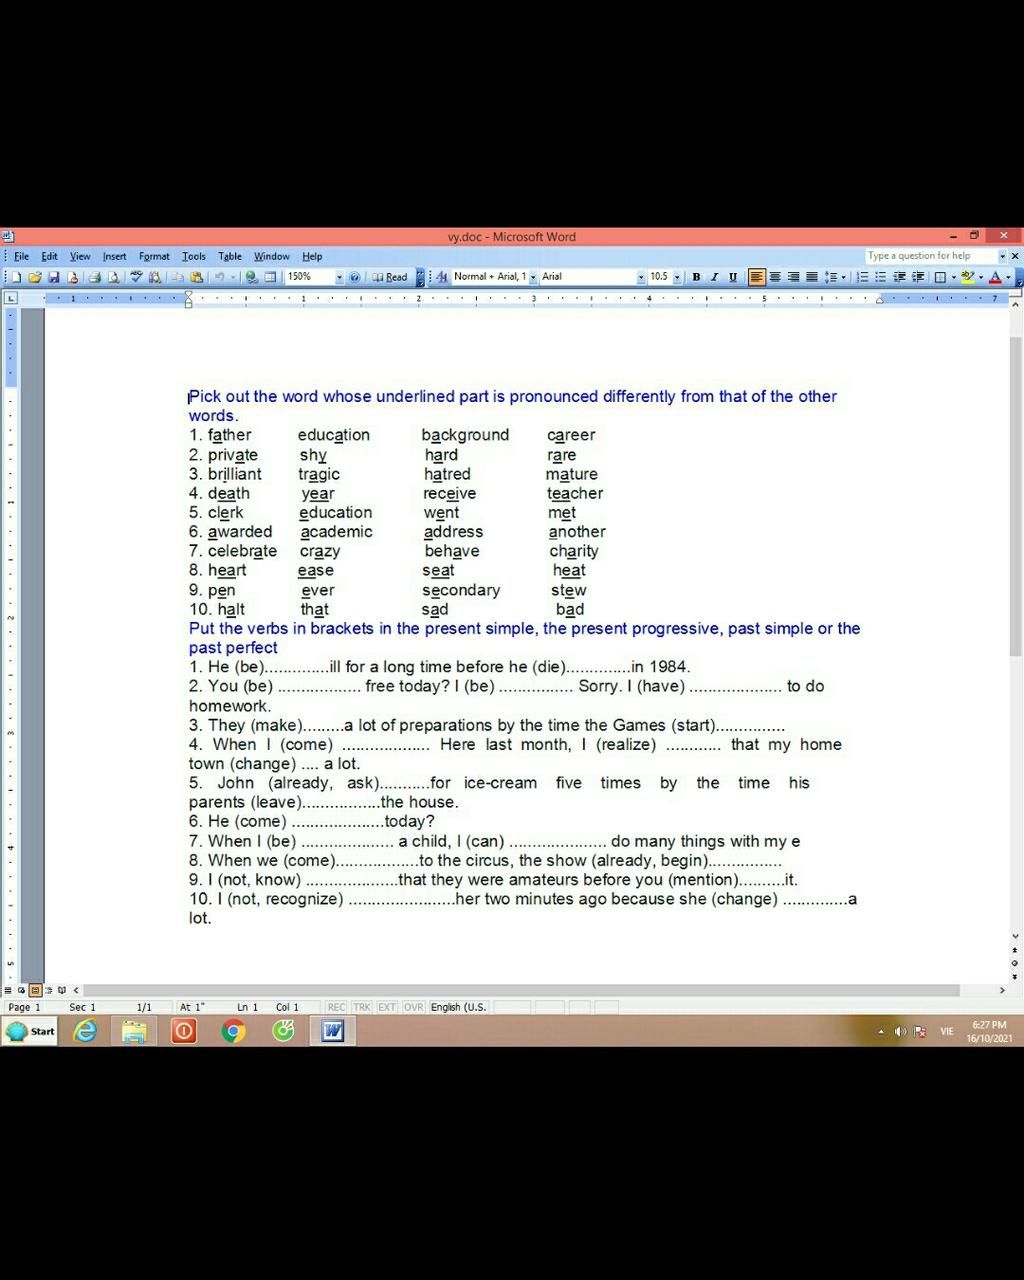Toggle OVR overtype mode
The height and width of the screenshot is (1280, 1024).
(413, 1007)
